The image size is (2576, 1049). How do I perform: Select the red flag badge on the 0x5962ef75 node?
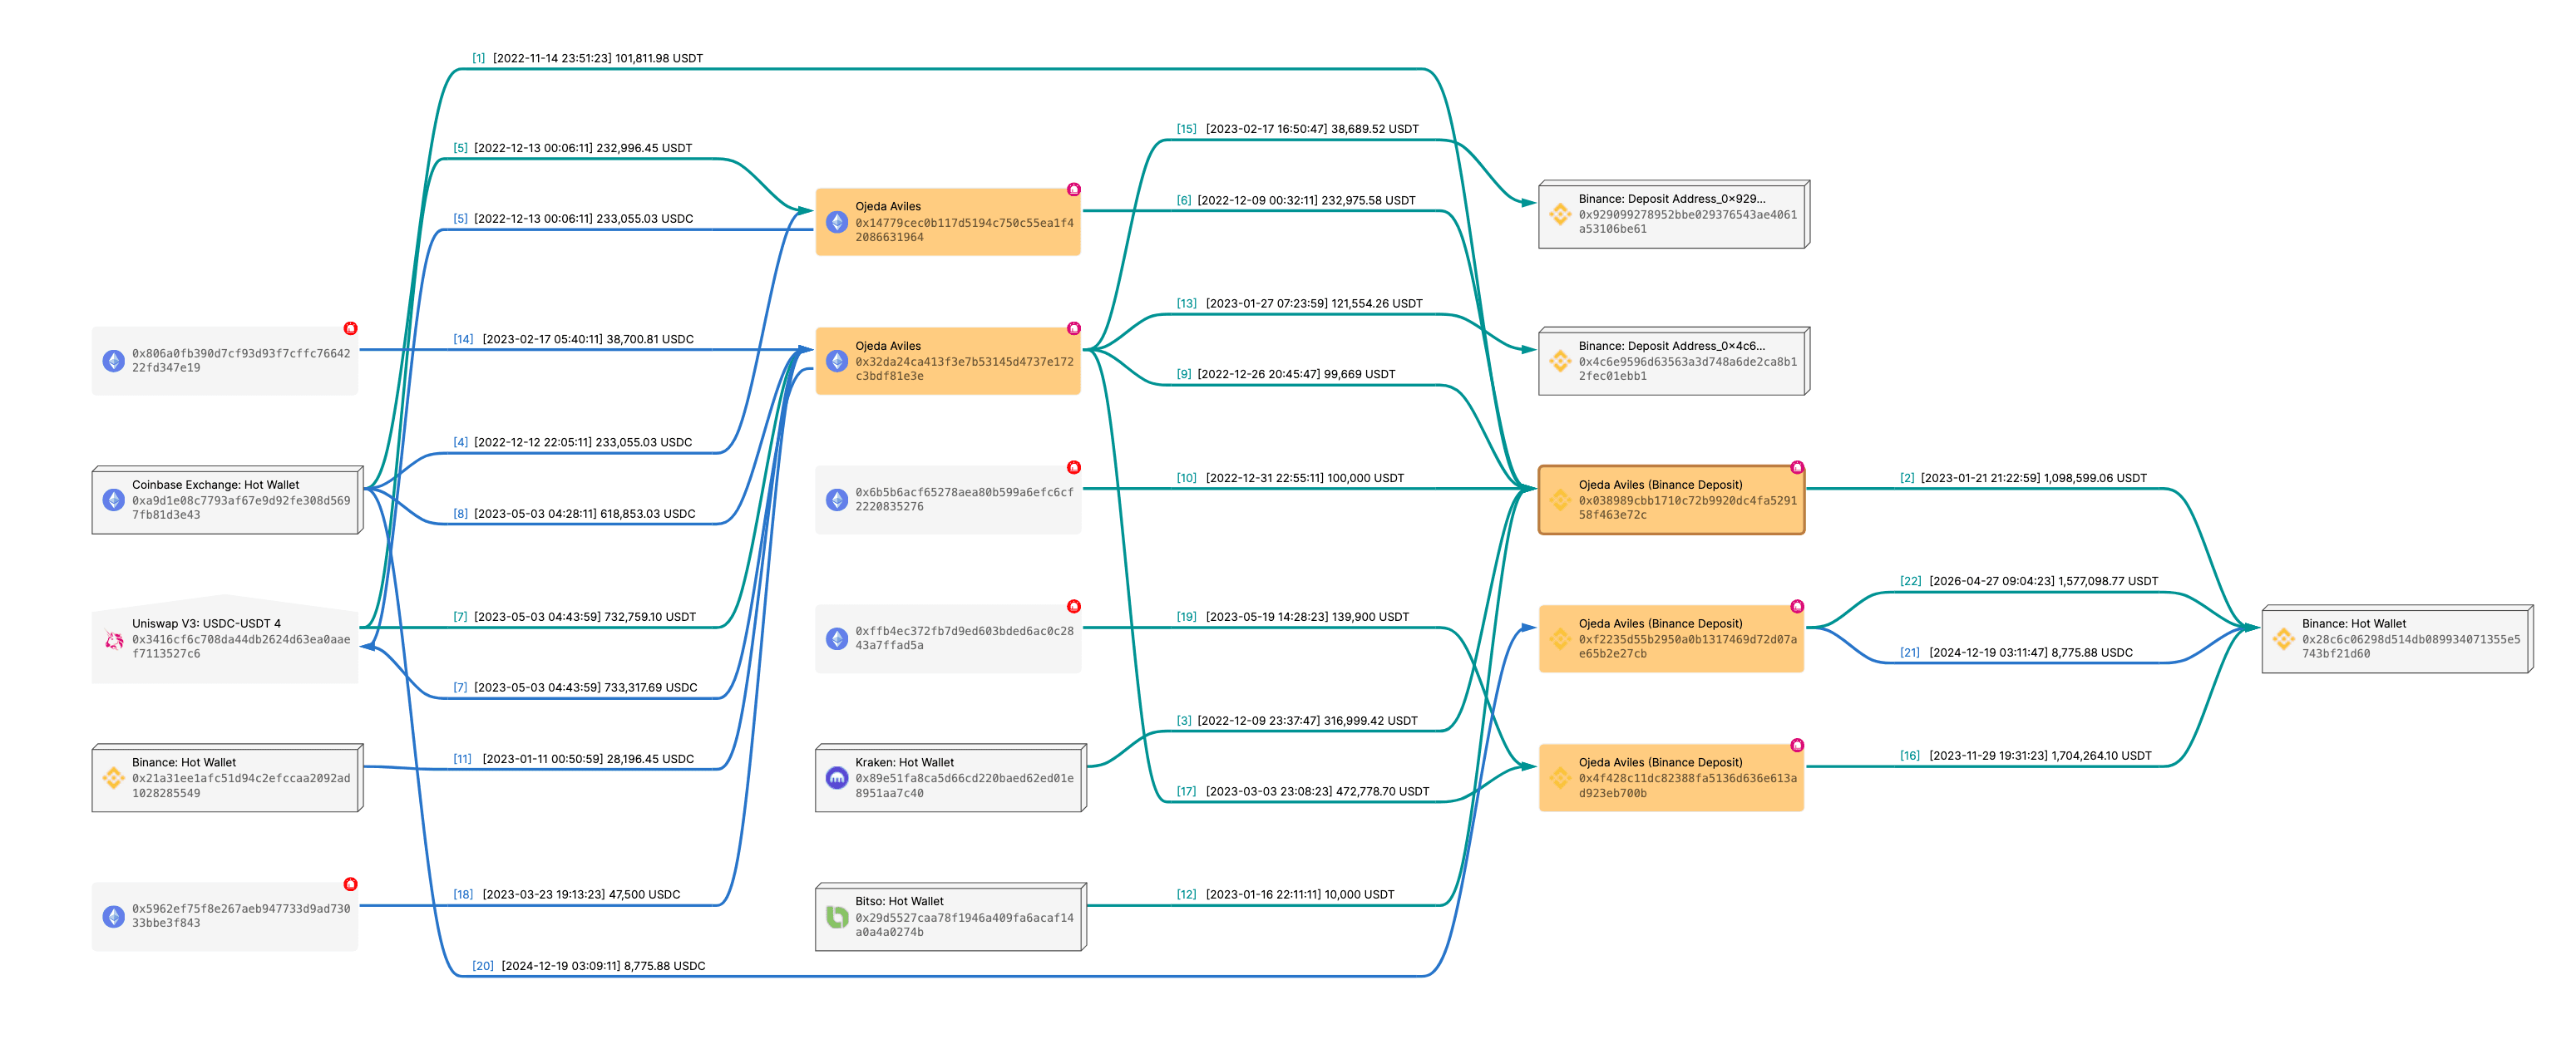[350, 884]
